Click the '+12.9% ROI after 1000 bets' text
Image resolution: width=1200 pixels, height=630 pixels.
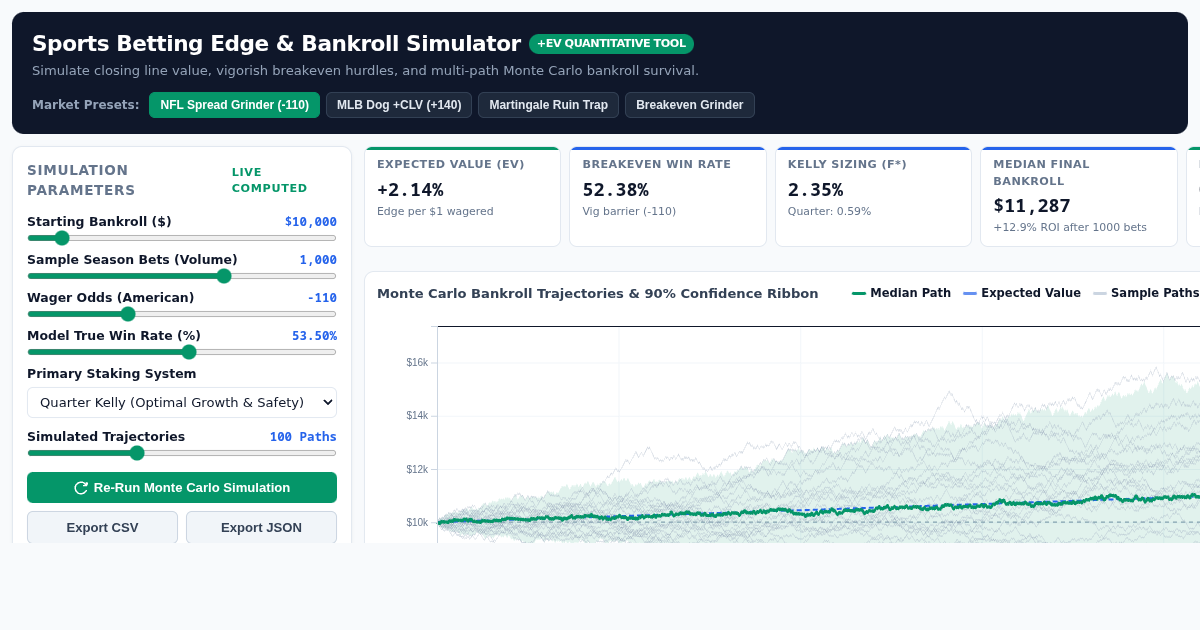coord(1070,227)
